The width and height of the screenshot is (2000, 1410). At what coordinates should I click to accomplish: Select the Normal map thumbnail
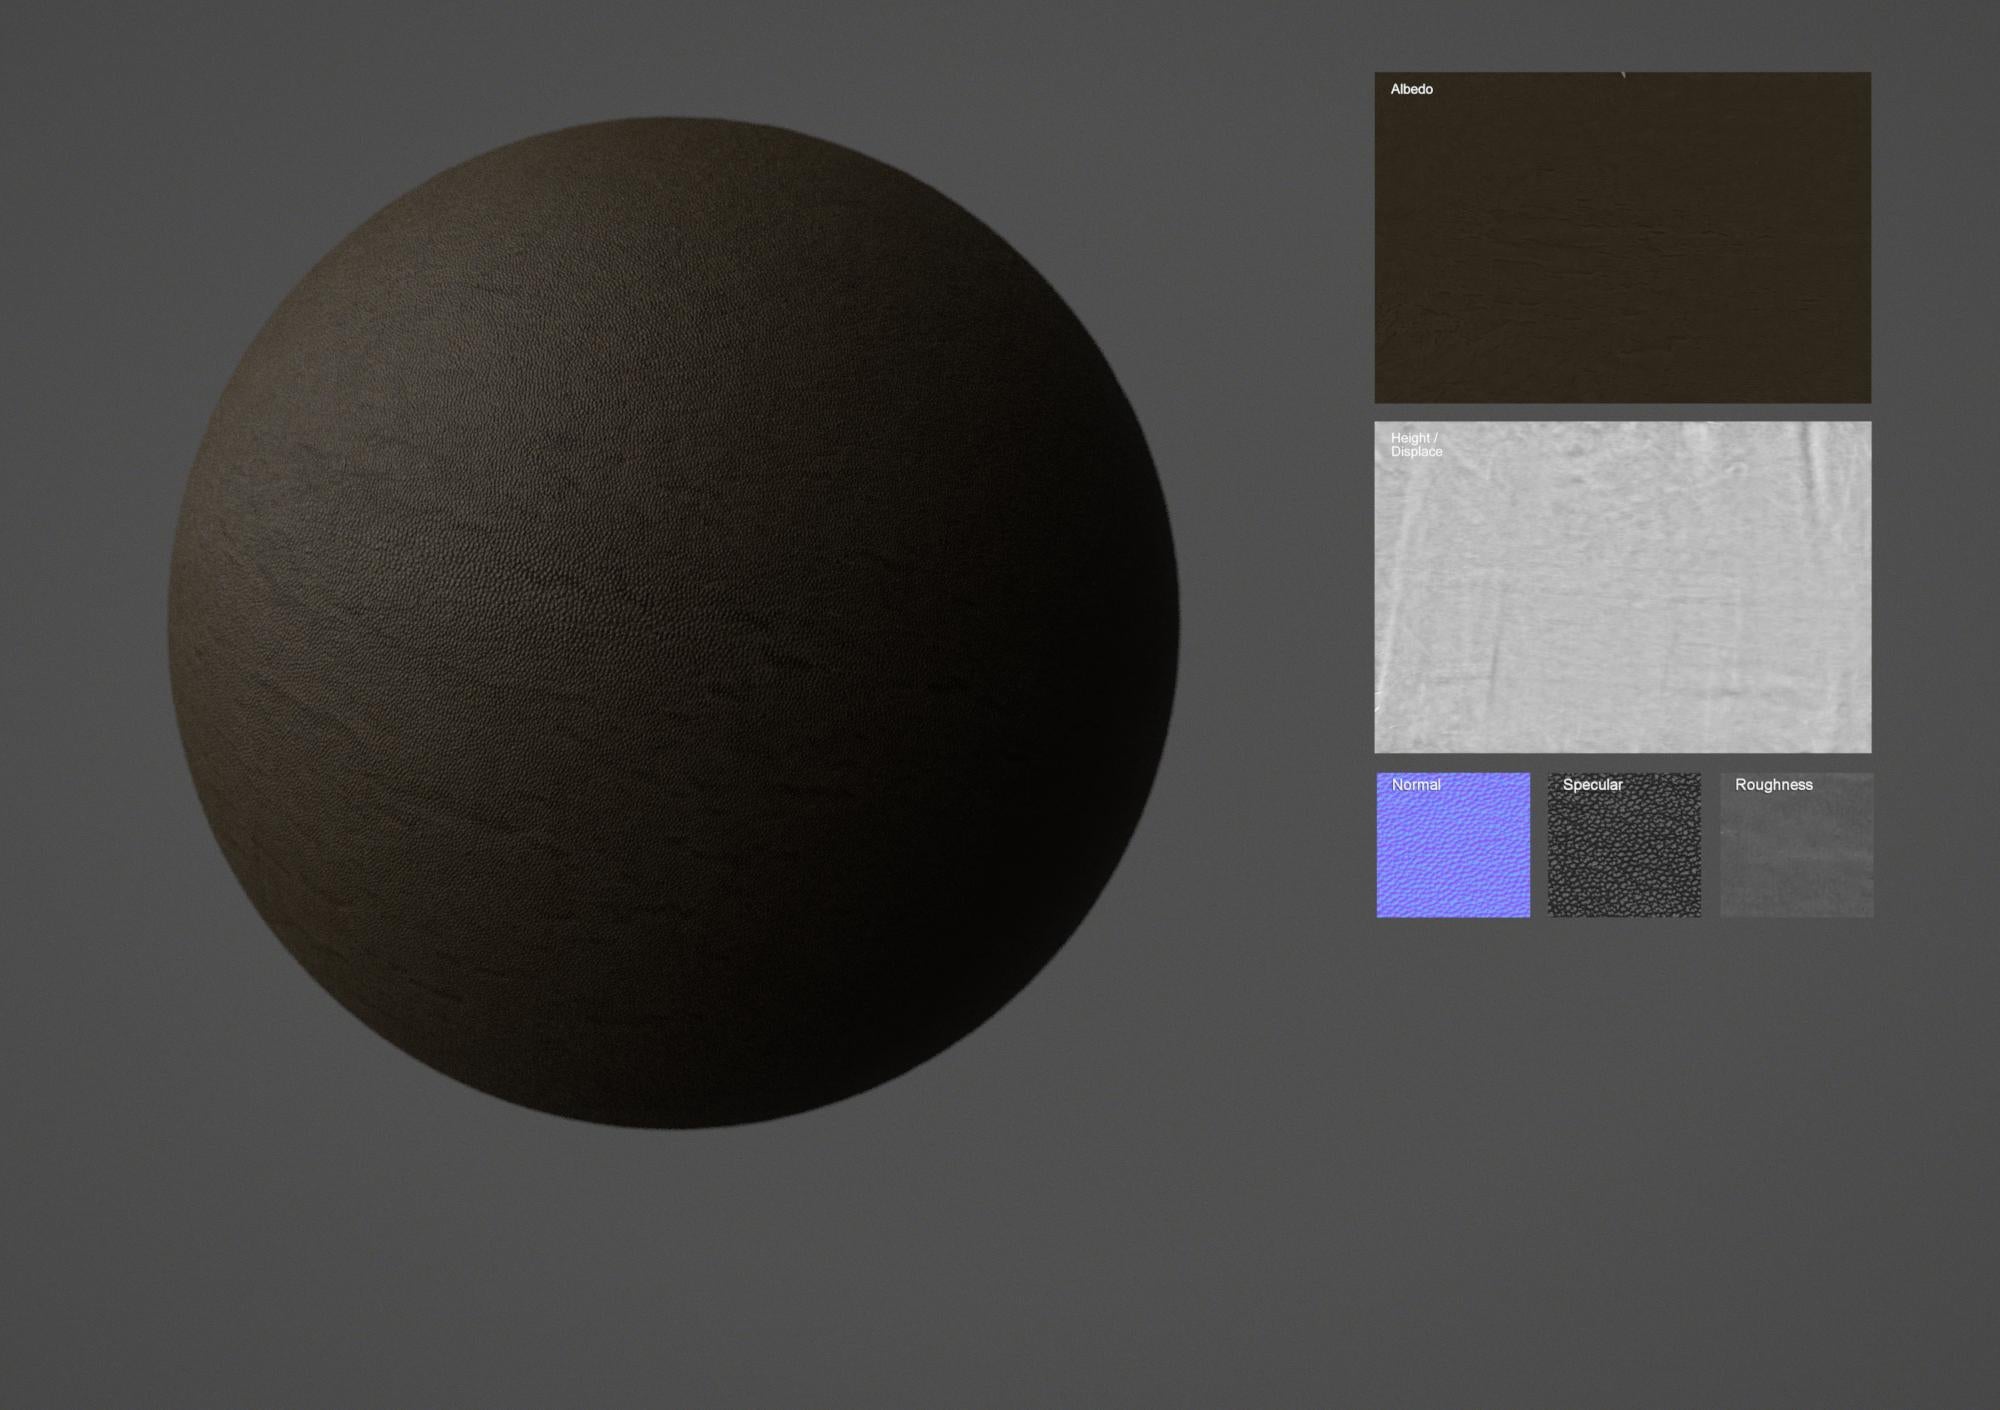(1453, 844)
